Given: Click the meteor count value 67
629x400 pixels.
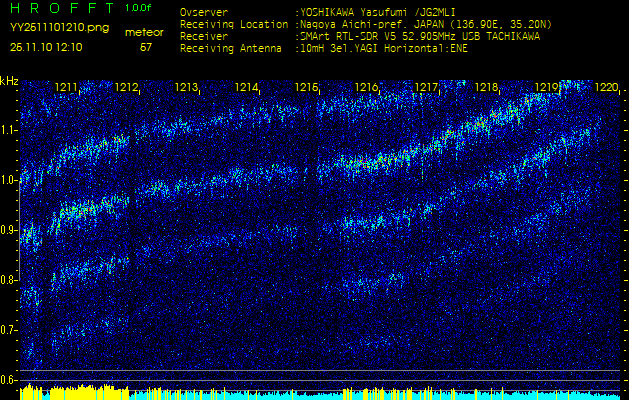Looking at the screenshot, I should [146, 47].
